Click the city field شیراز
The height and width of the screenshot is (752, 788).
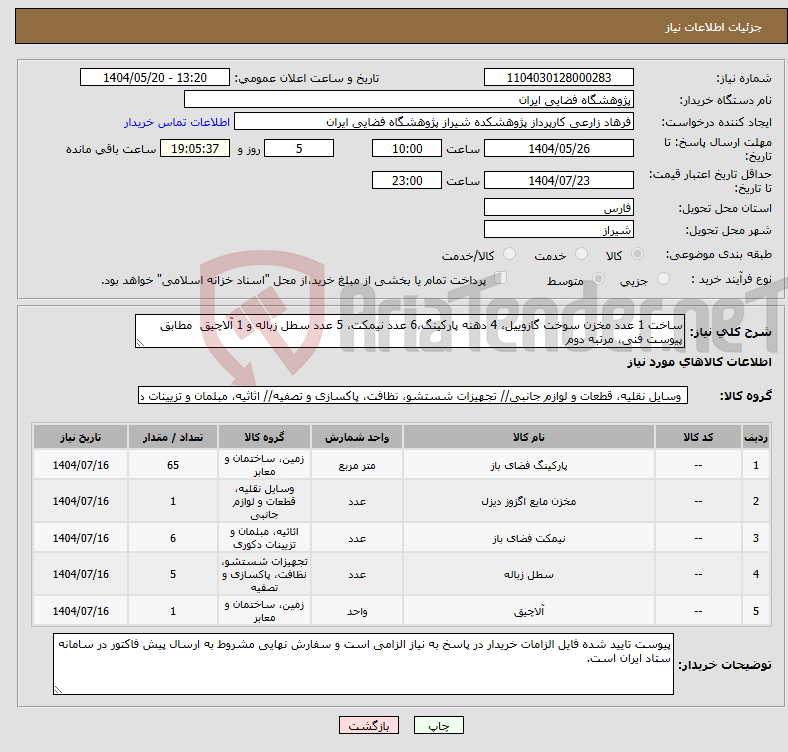(x=558, y=229)
